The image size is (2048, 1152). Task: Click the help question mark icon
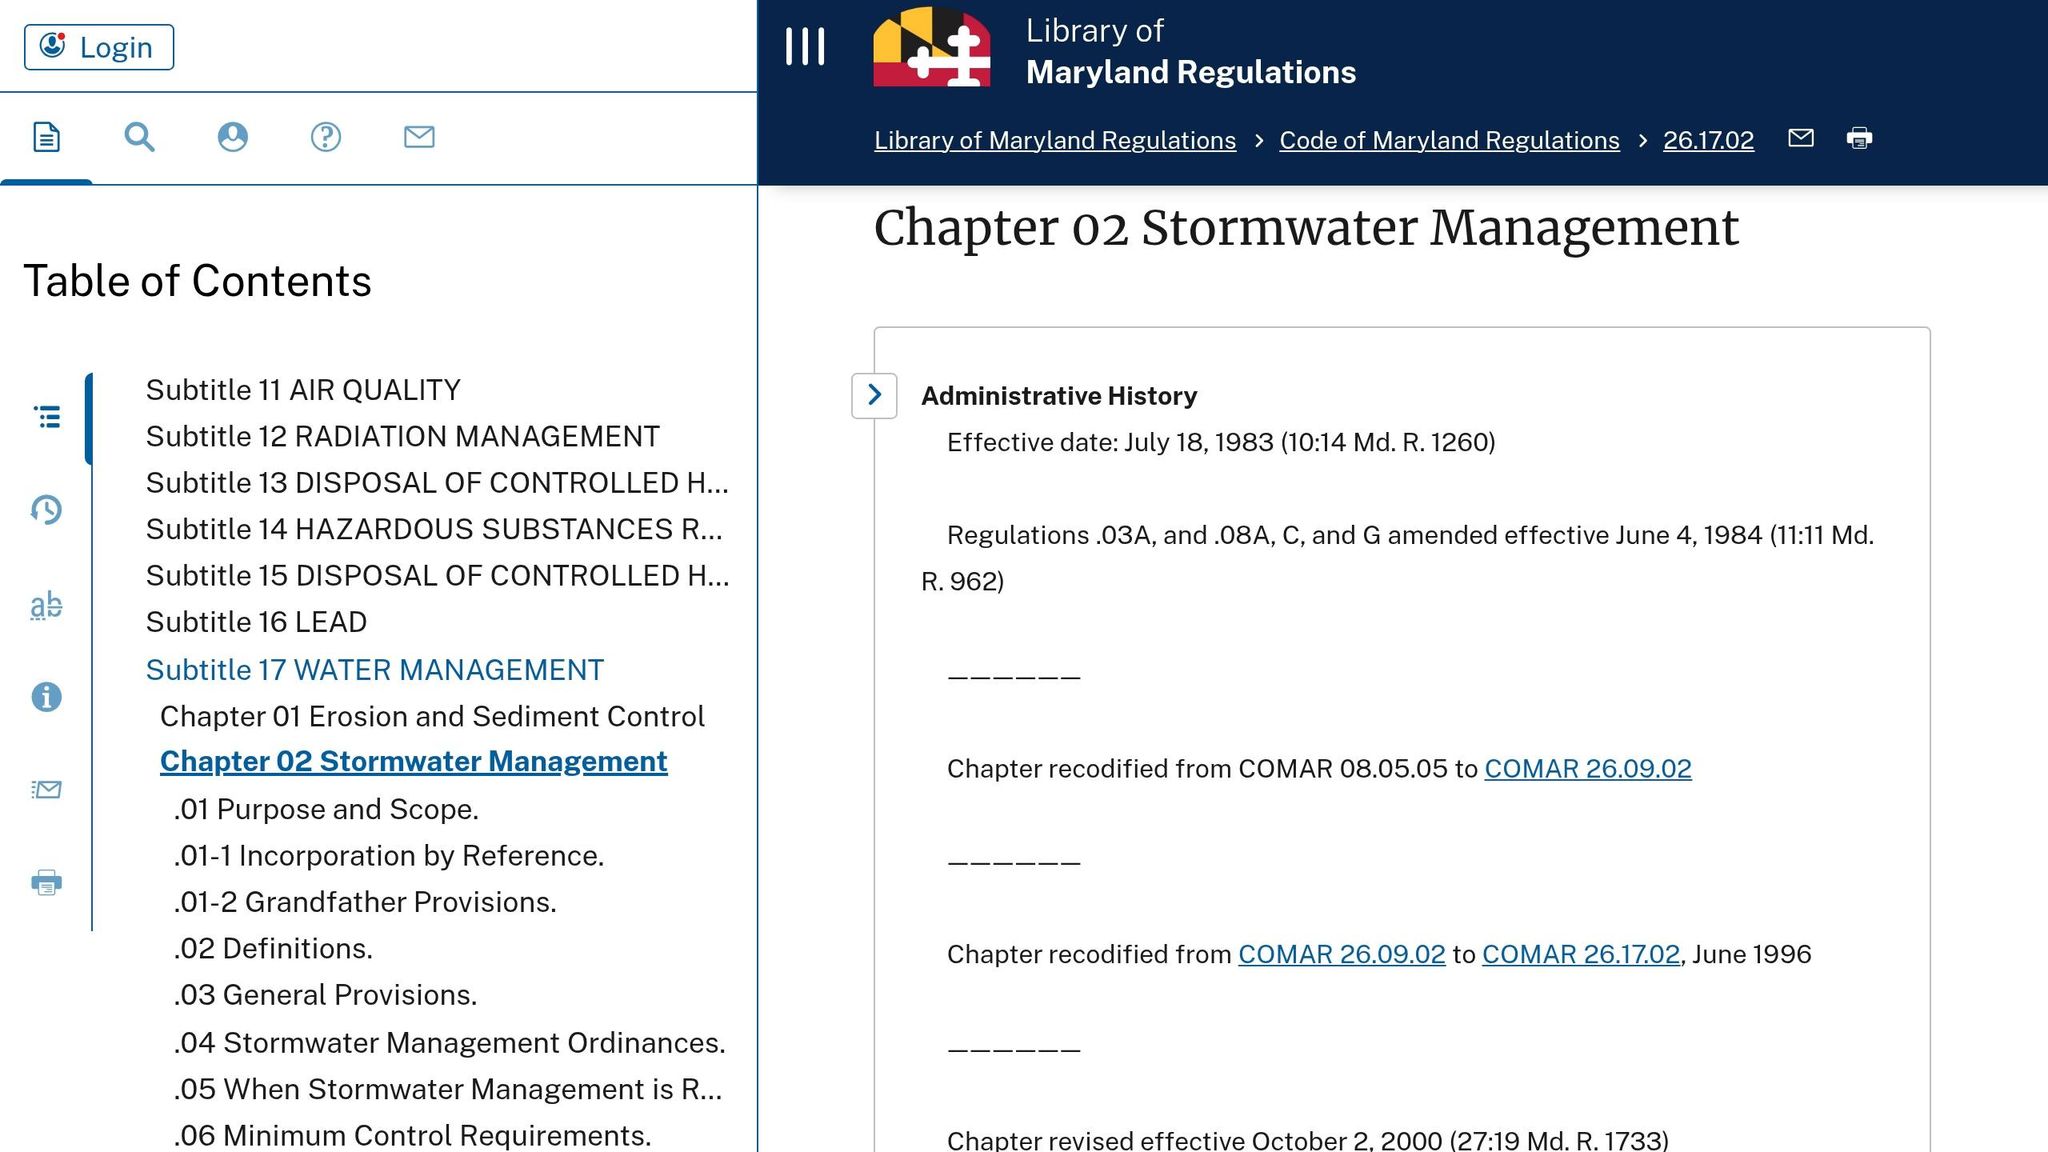click(x=326, y=137)
